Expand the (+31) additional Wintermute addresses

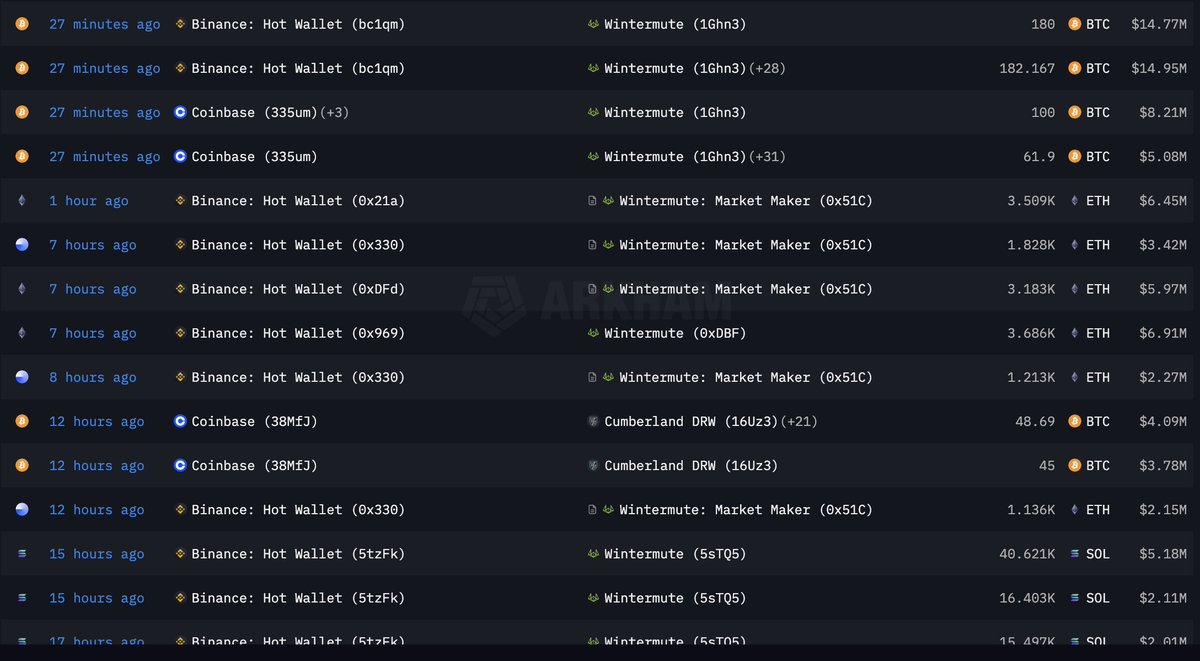768,157
